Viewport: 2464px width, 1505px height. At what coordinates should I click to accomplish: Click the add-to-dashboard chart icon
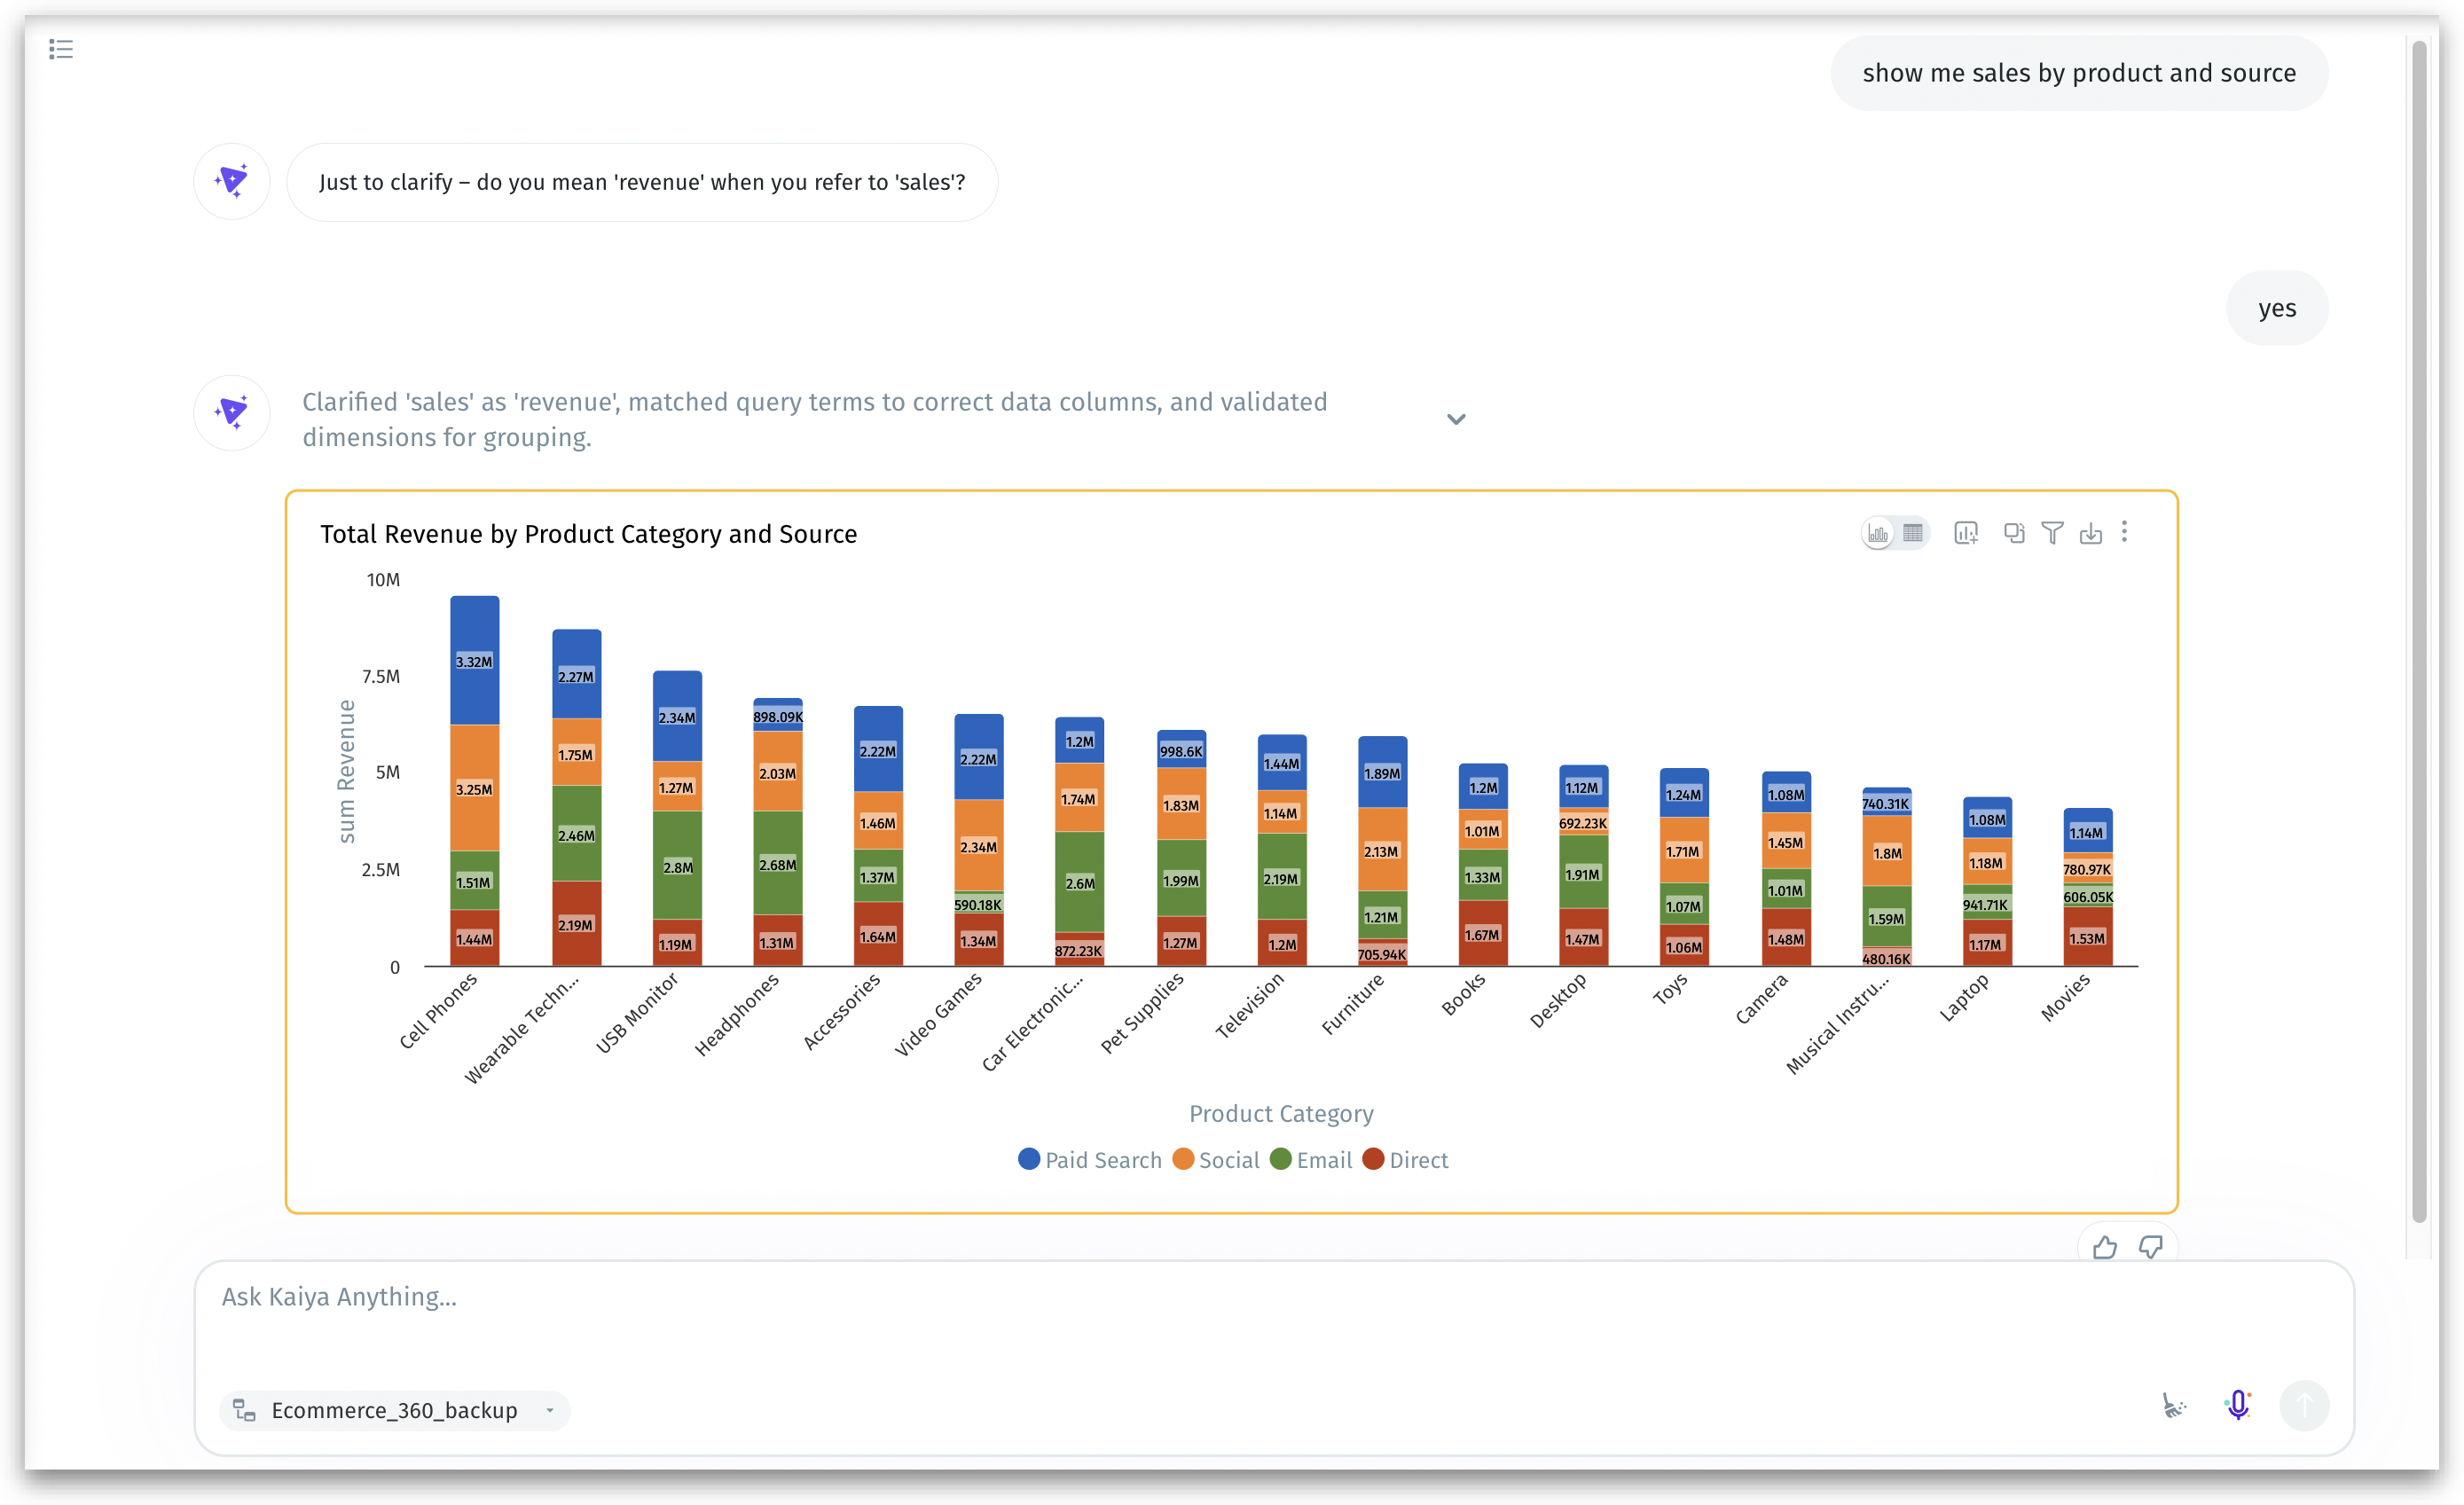(x=1966, y=533)
